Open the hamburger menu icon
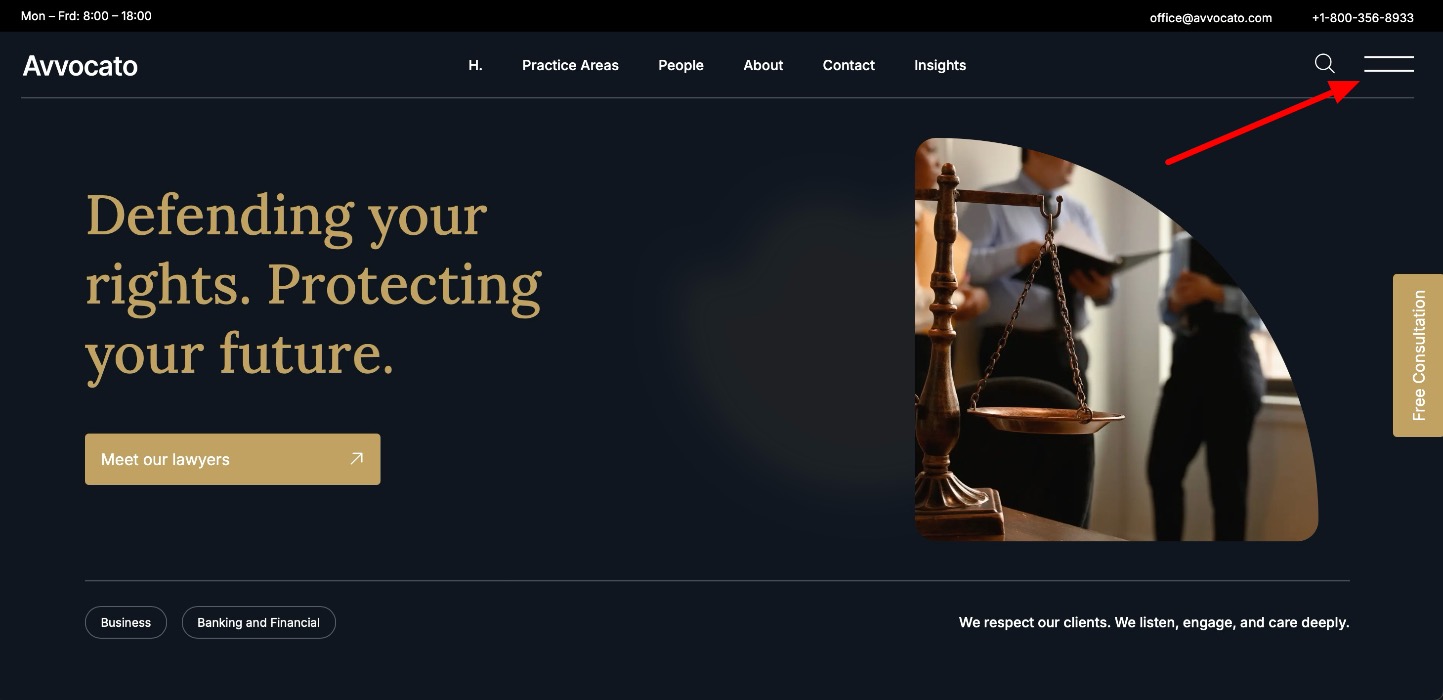Viewport: 1443px width, 700px height. coord(1389,64)
